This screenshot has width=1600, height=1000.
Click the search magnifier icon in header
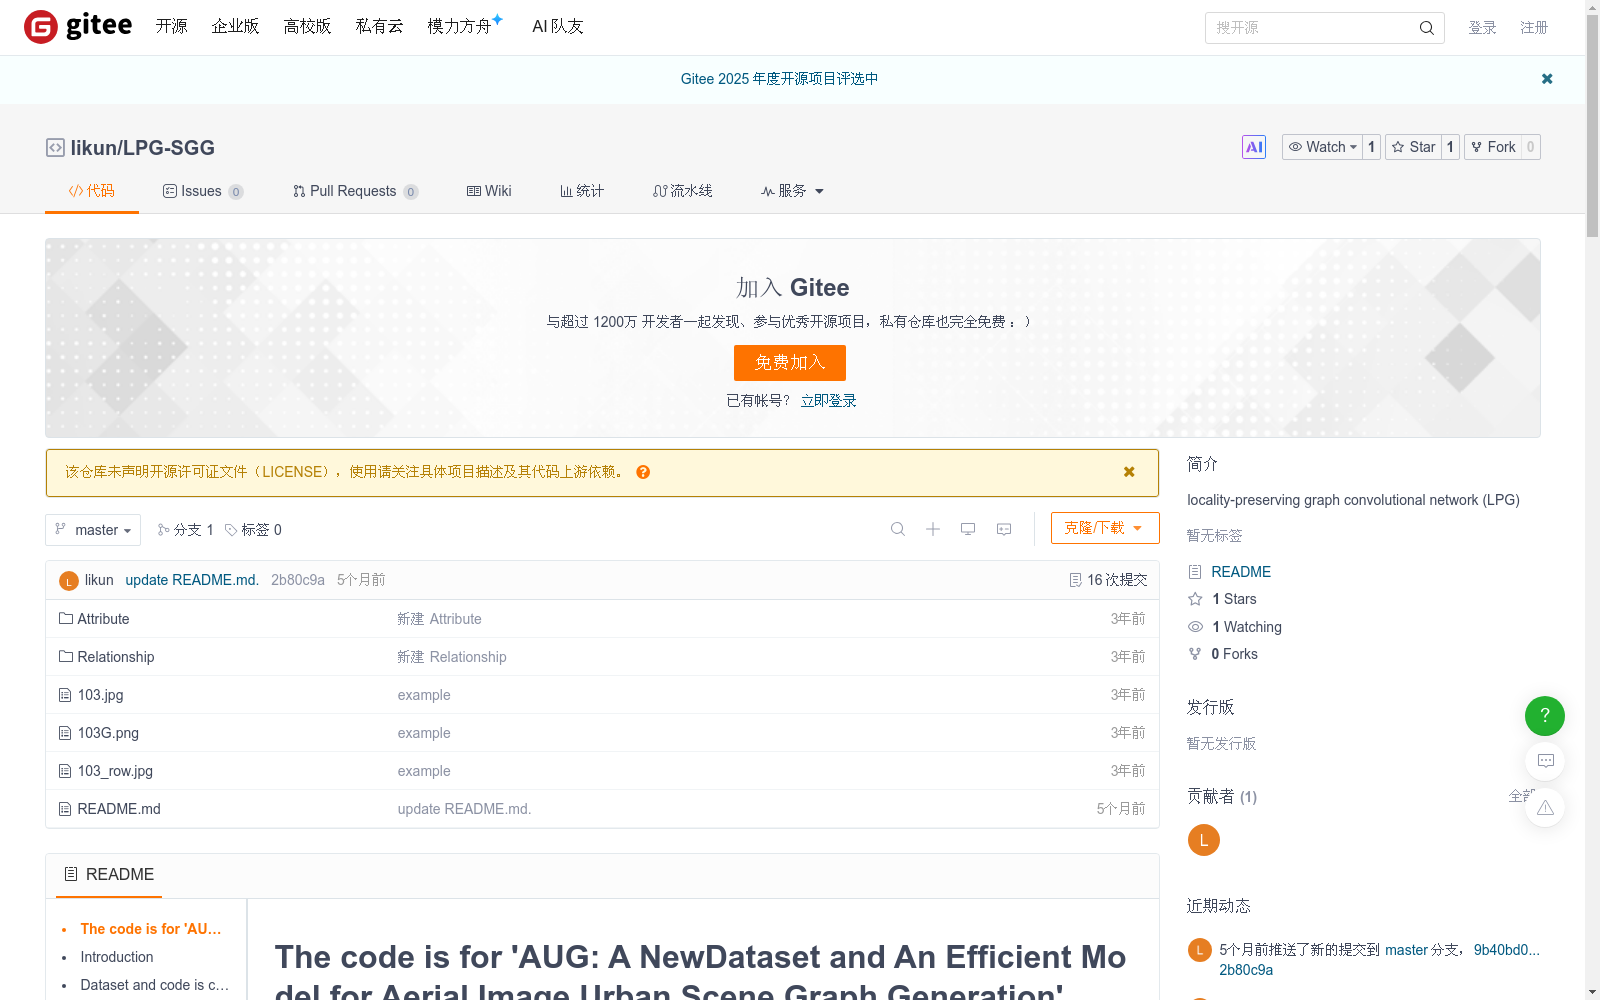(x=1426, y=28)
